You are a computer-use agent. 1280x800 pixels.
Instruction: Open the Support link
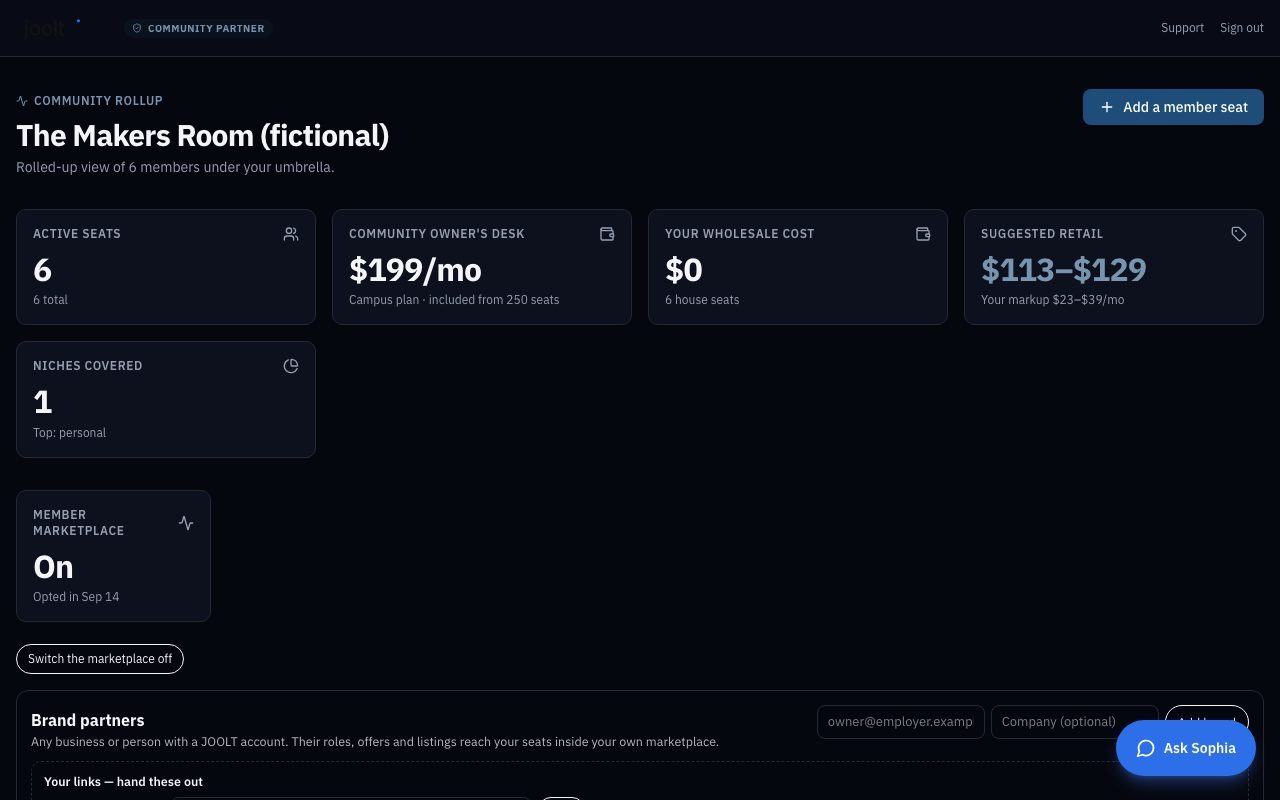click(x=1182, y=28)
